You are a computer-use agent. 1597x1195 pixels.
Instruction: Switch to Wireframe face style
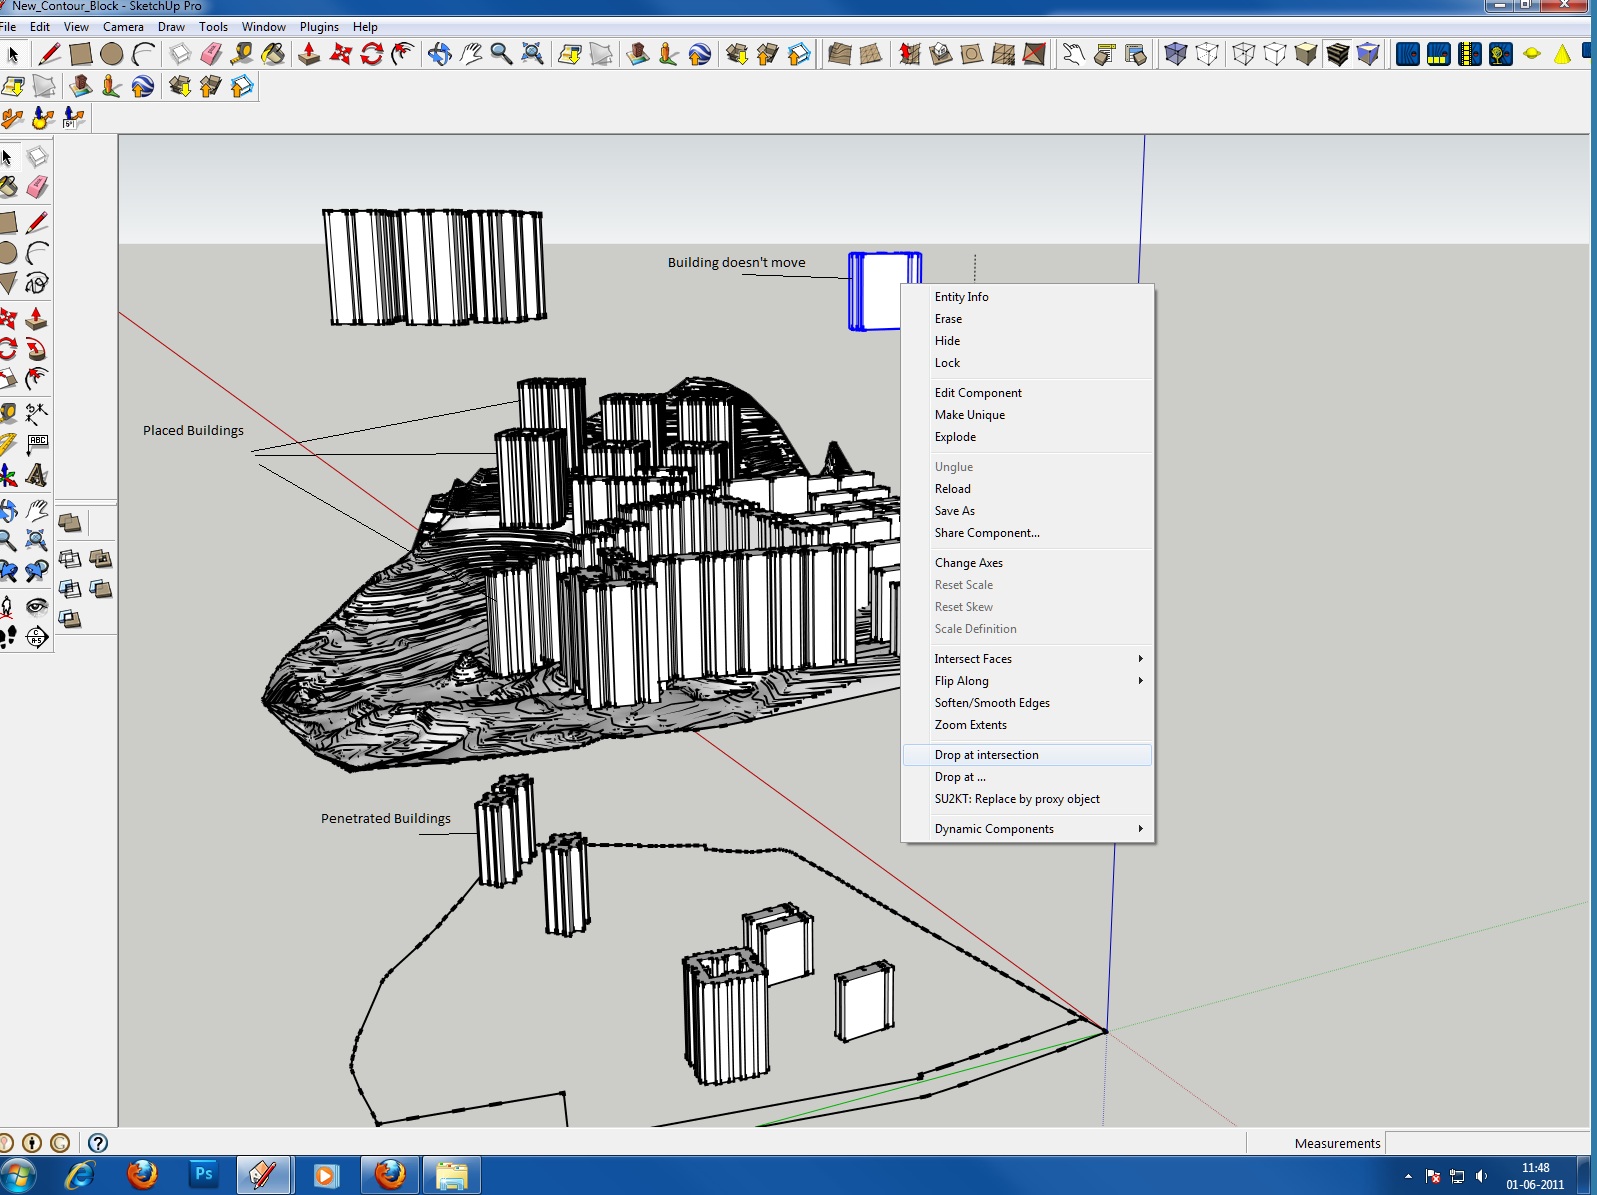click(1243, 54)
